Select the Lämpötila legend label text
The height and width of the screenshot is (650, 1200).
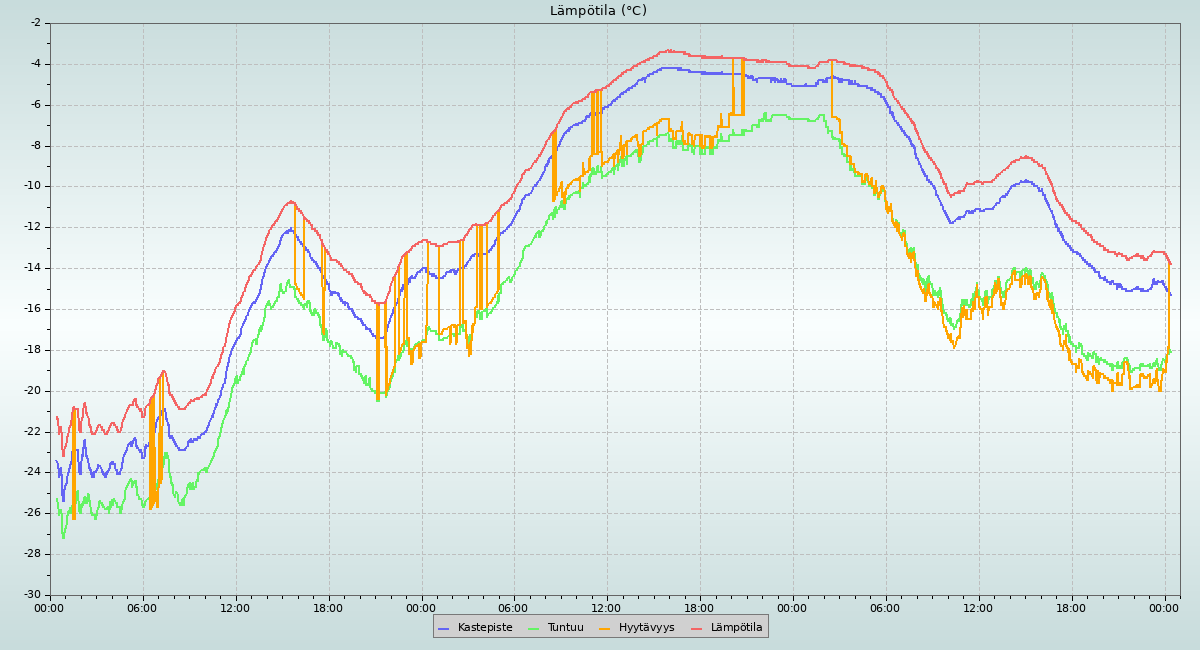(x=736, y=628)
